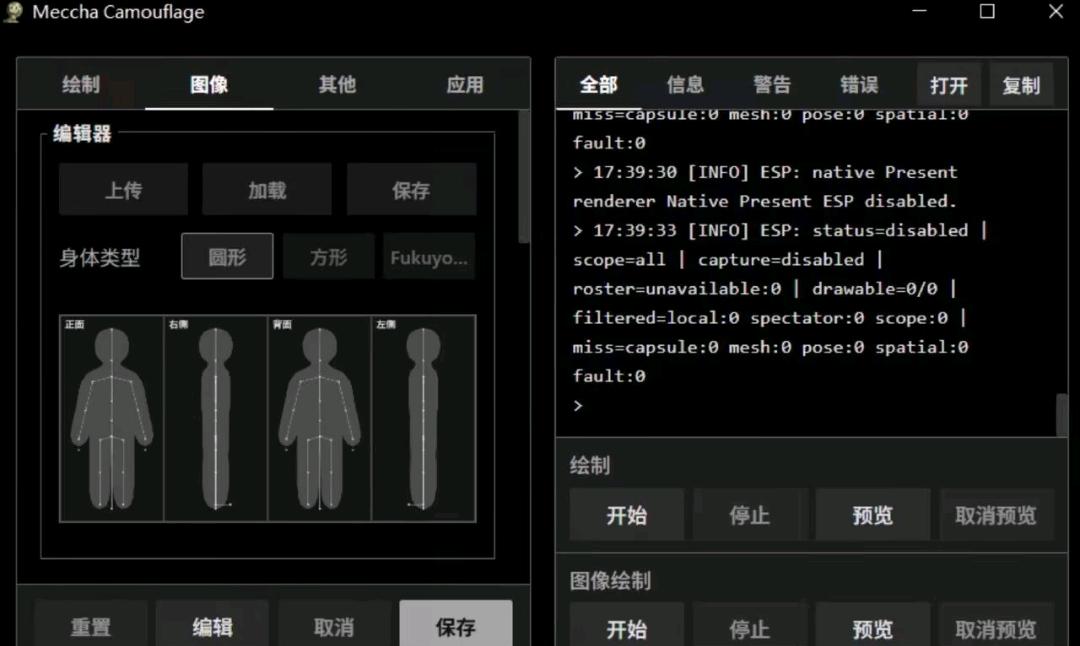This screenshot has height=646, width=1080.
Task: Click log text "roster=unavailable:0"
Action: (677, 289)
